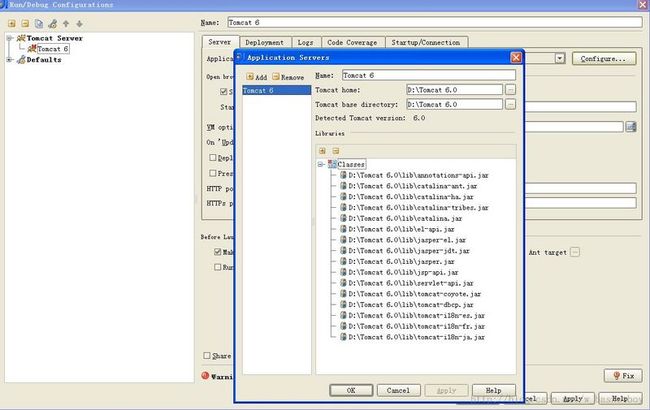Click the Ant target browse button
The height and width of the screenshot is (410, 650).
click(x=575, y=252)
